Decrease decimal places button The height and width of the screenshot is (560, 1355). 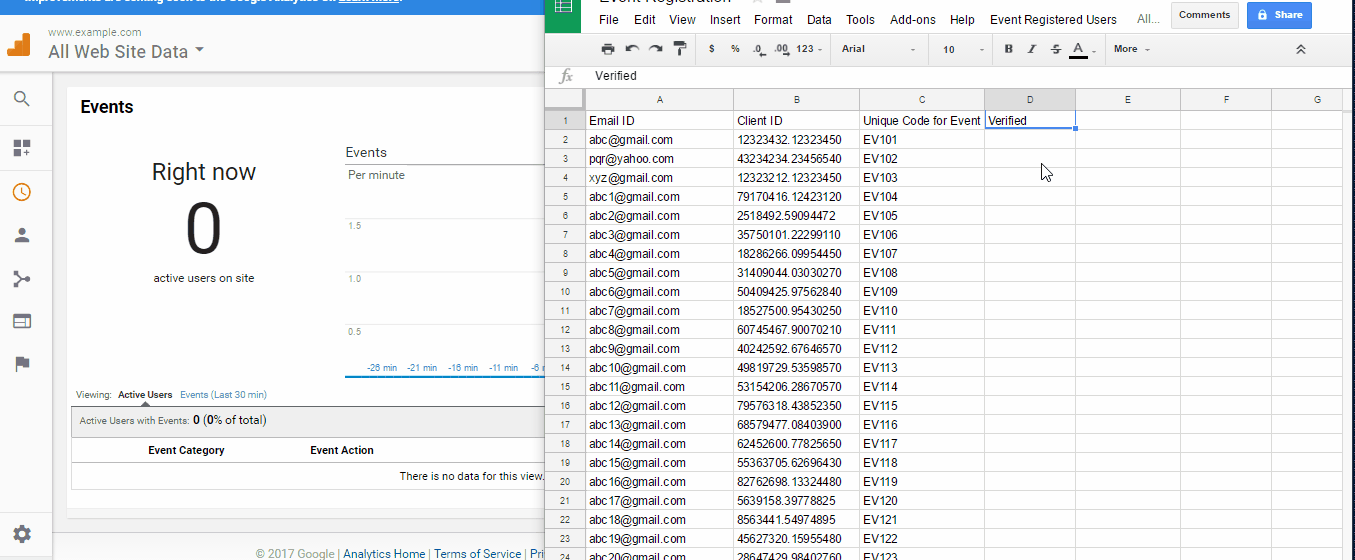(759, 49)
